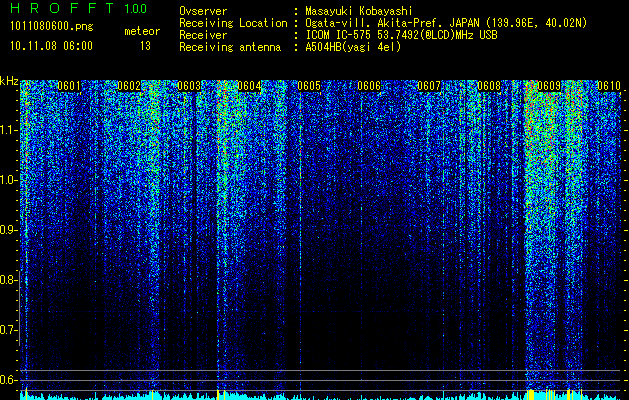
Task: Click the Receiving antenna label
Action: pyautogui.click(x=230, y=47)
